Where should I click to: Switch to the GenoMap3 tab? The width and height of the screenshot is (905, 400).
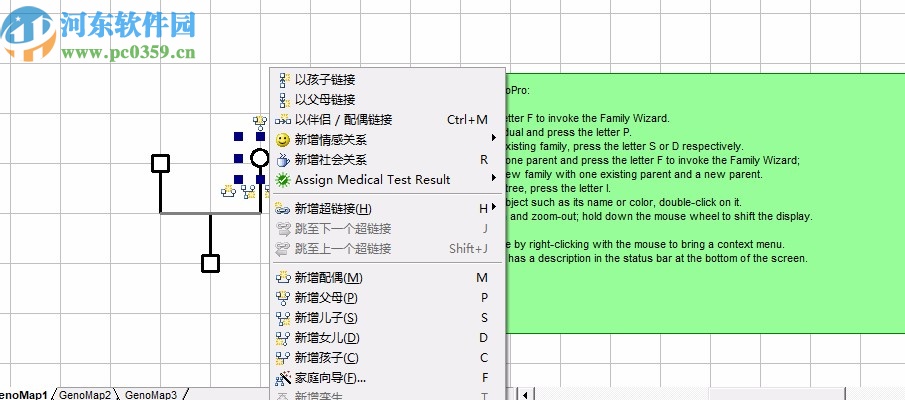tap(151, 395)
